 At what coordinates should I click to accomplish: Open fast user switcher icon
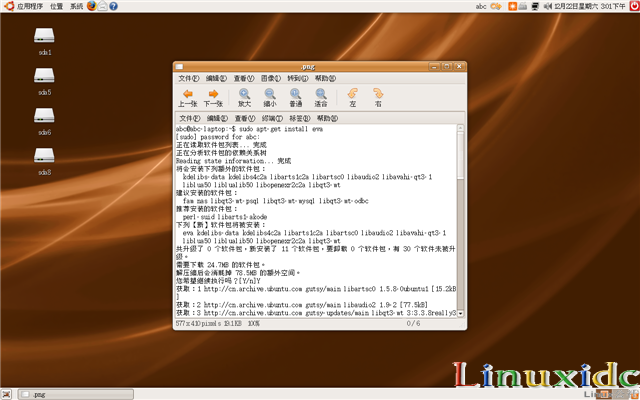pos(496,6)
